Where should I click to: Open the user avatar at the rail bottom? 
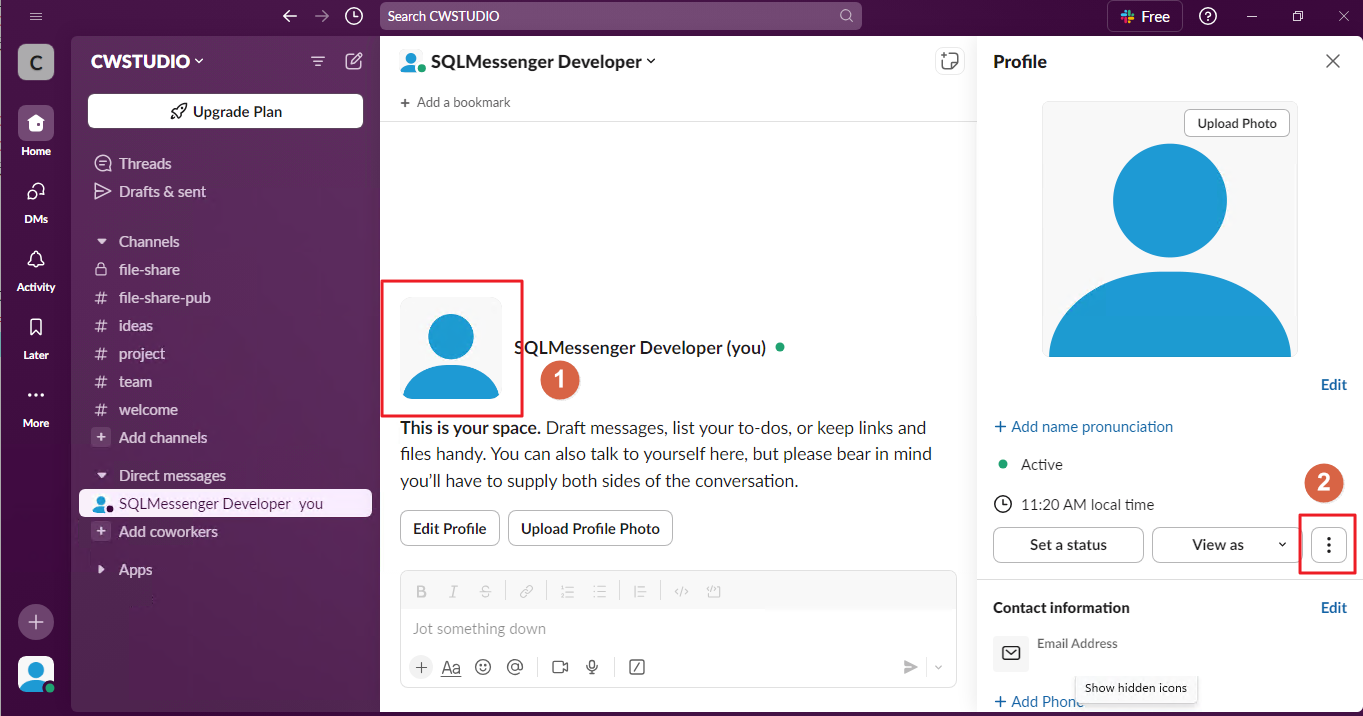point(36,674)
